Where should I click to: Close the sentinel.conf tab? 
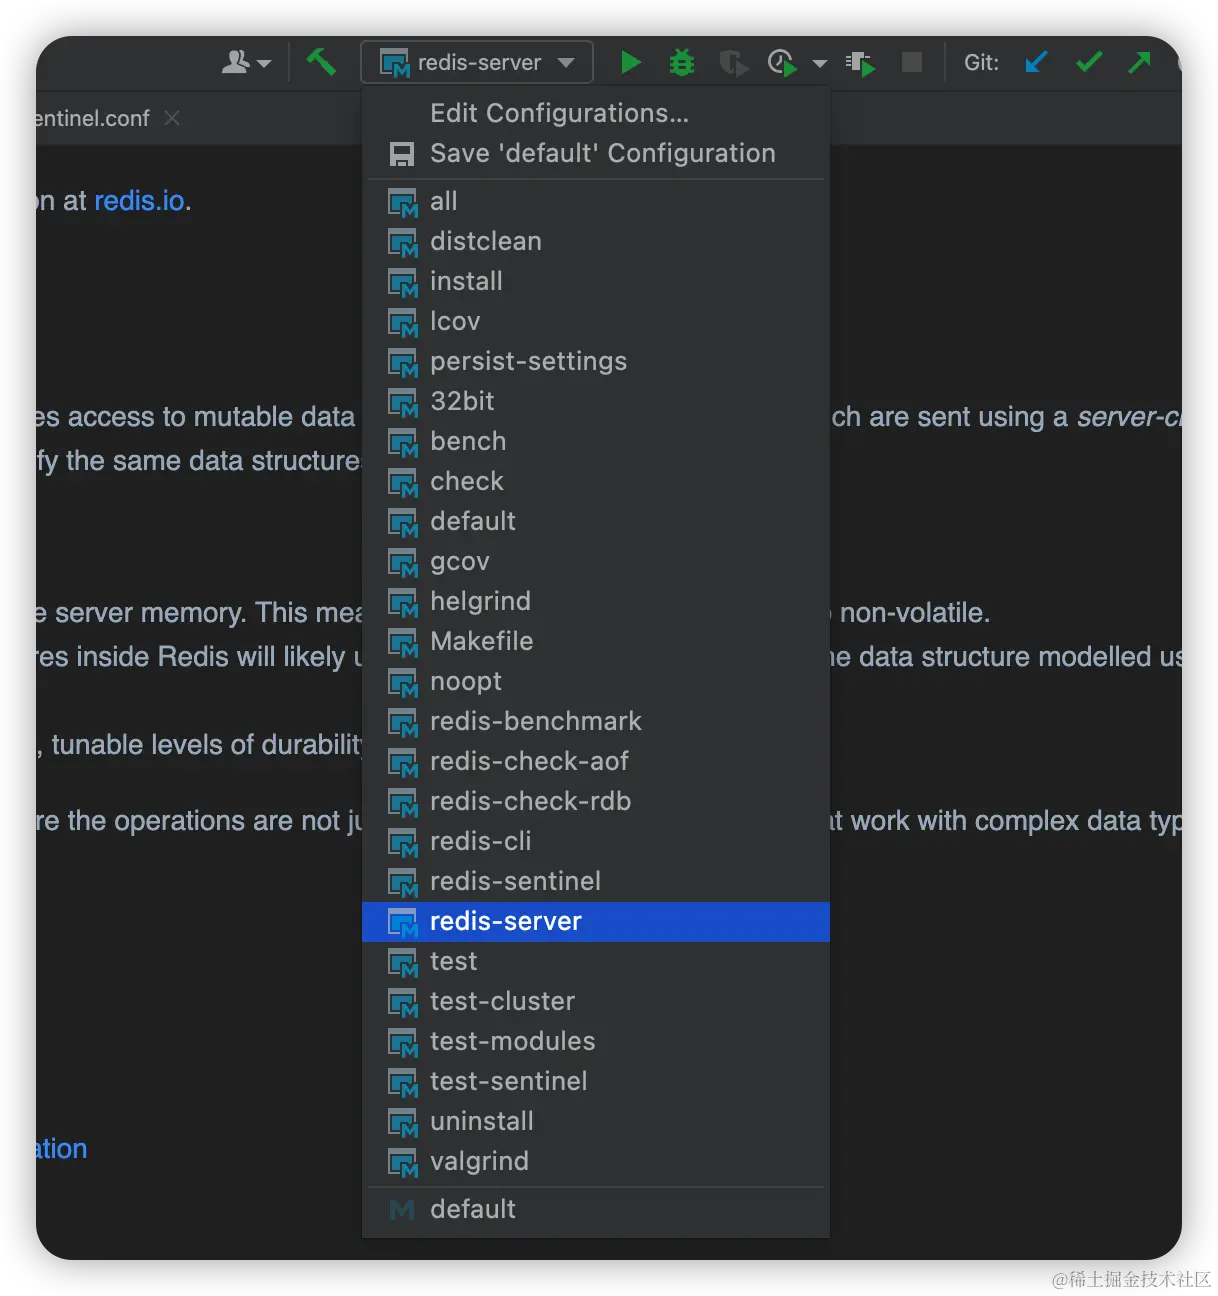(172, 118)
